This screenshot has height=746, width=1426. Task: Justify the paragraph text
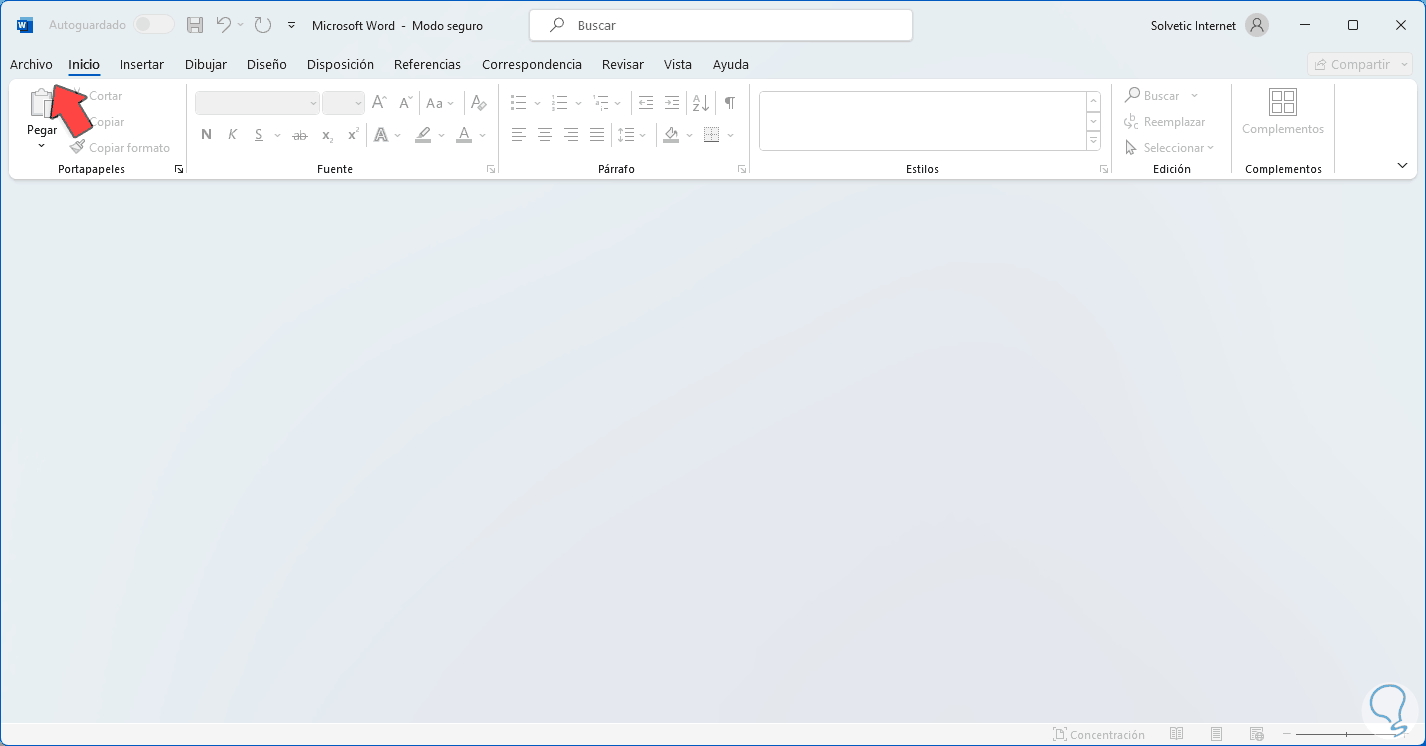click(597, 134)
